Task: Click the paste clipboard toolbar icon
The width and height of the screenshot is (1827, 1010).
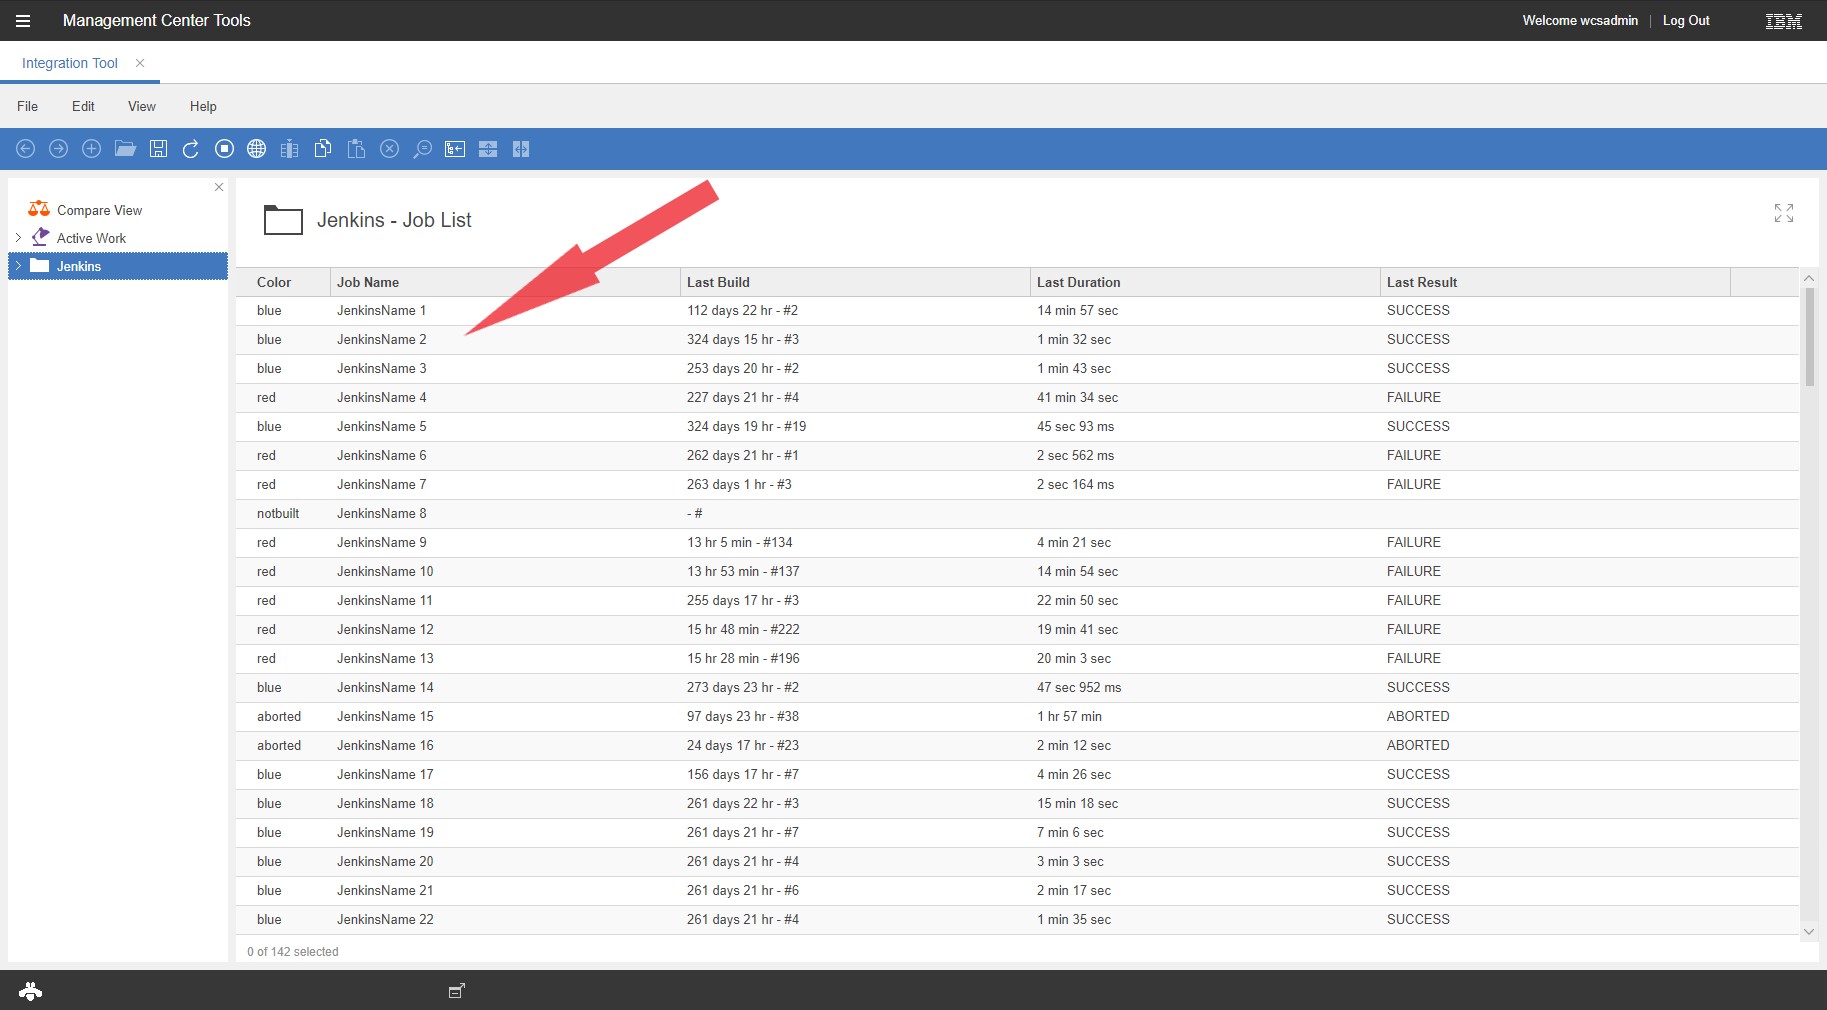Action: coord(356,149)
